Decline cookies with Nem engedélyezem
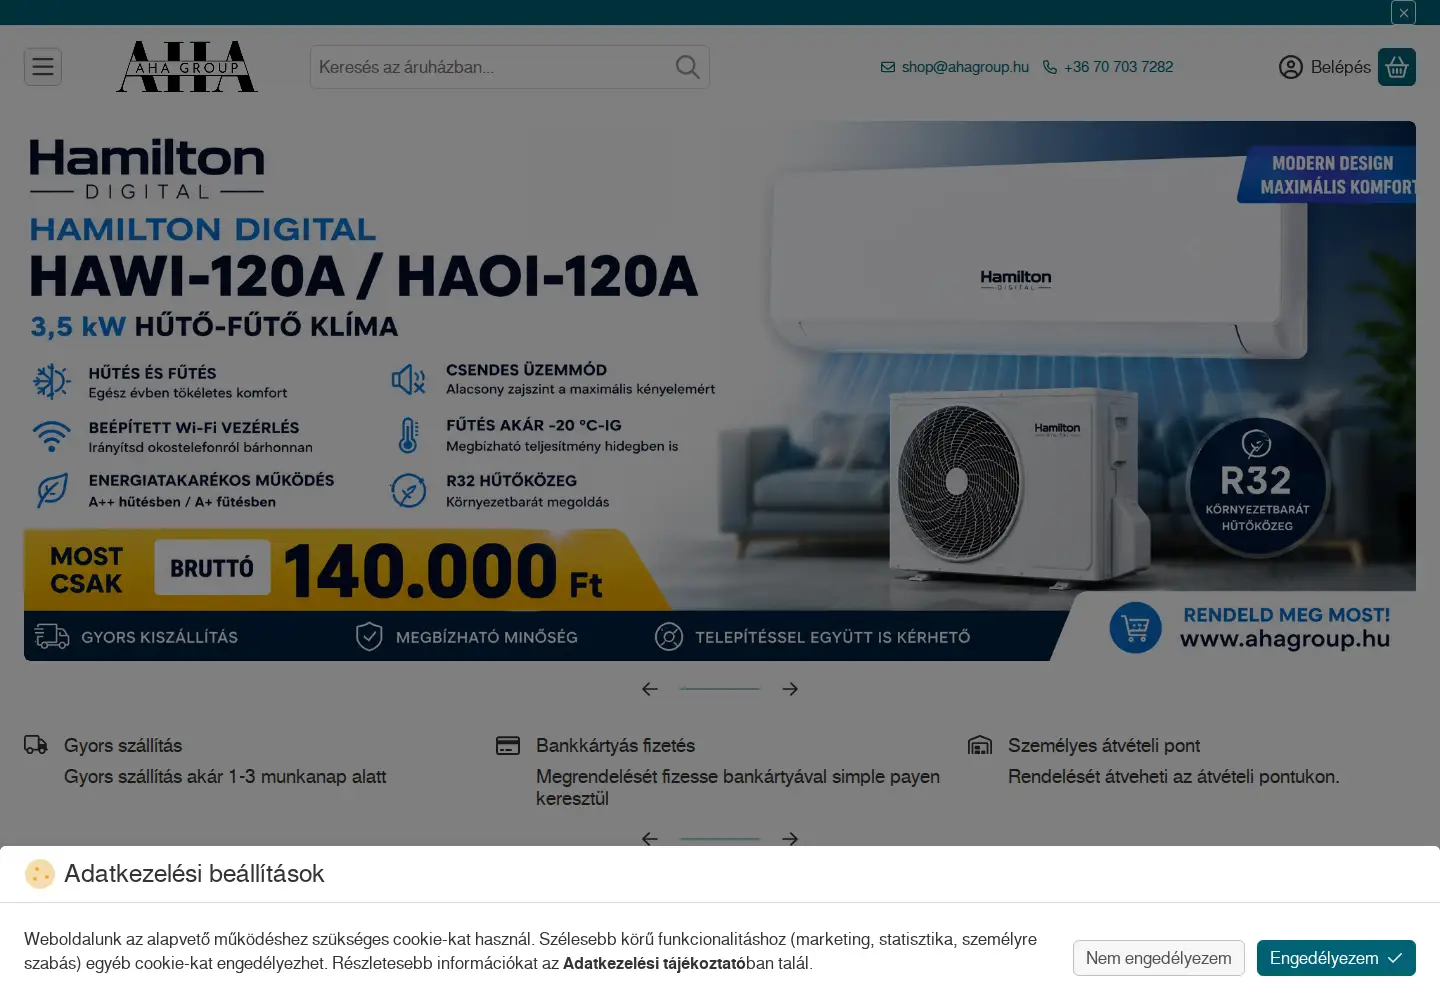This screenshot has width=1440, height=1000. pos(1159,958)
